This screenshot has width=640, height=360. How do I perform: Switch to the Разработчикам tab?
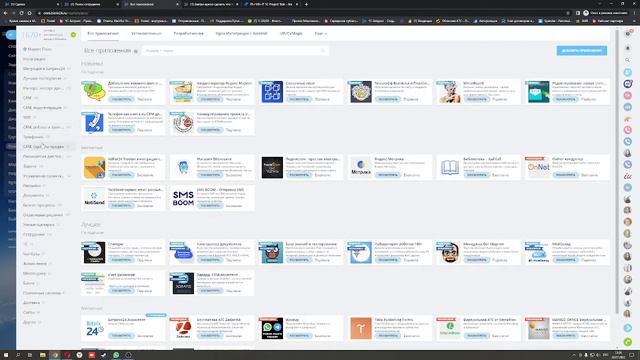point(188,33)
